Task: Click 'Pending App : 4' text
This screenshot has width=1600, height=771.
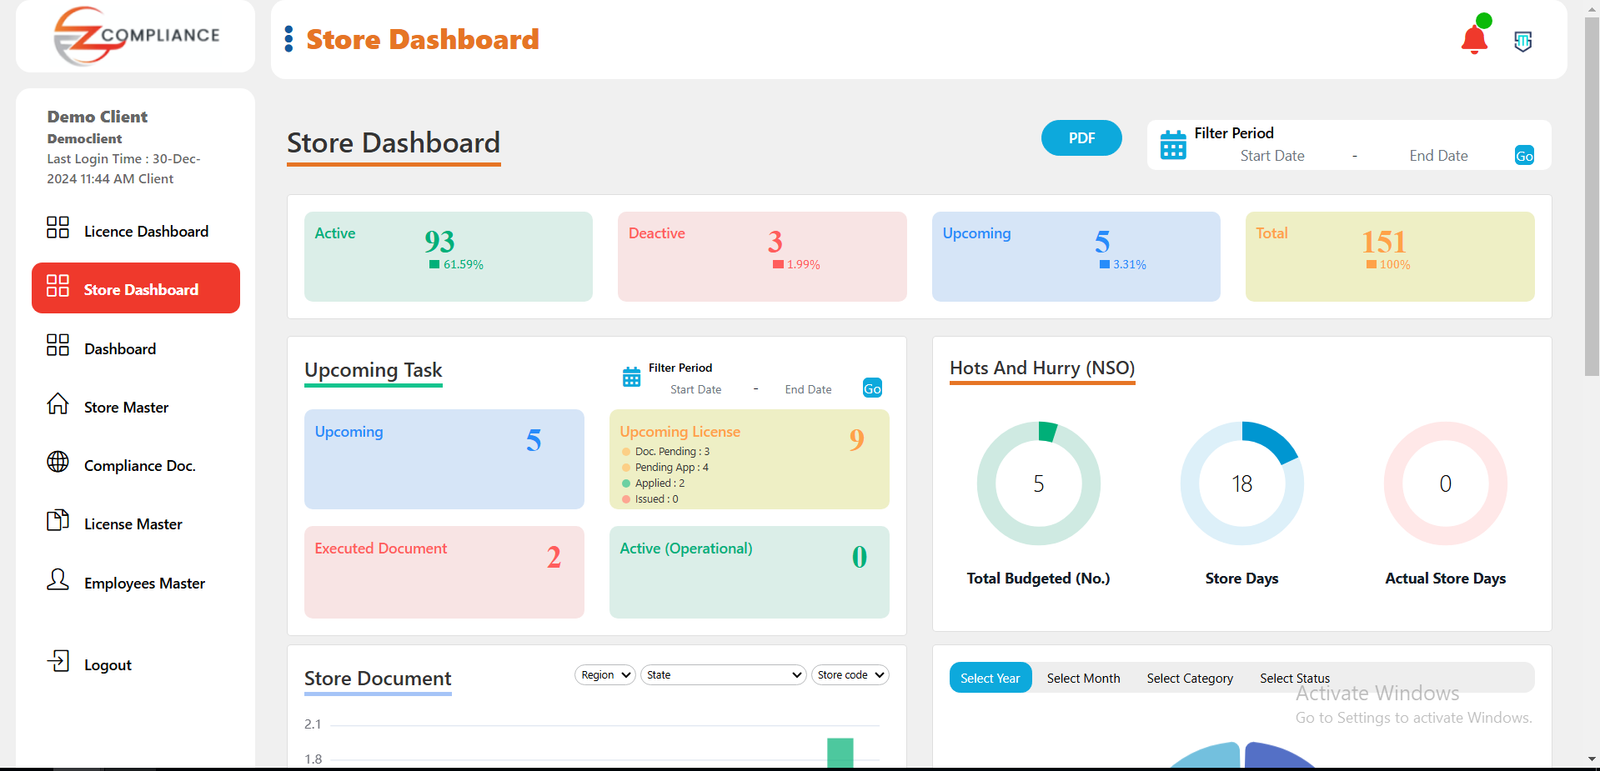Action: (672, 467)
